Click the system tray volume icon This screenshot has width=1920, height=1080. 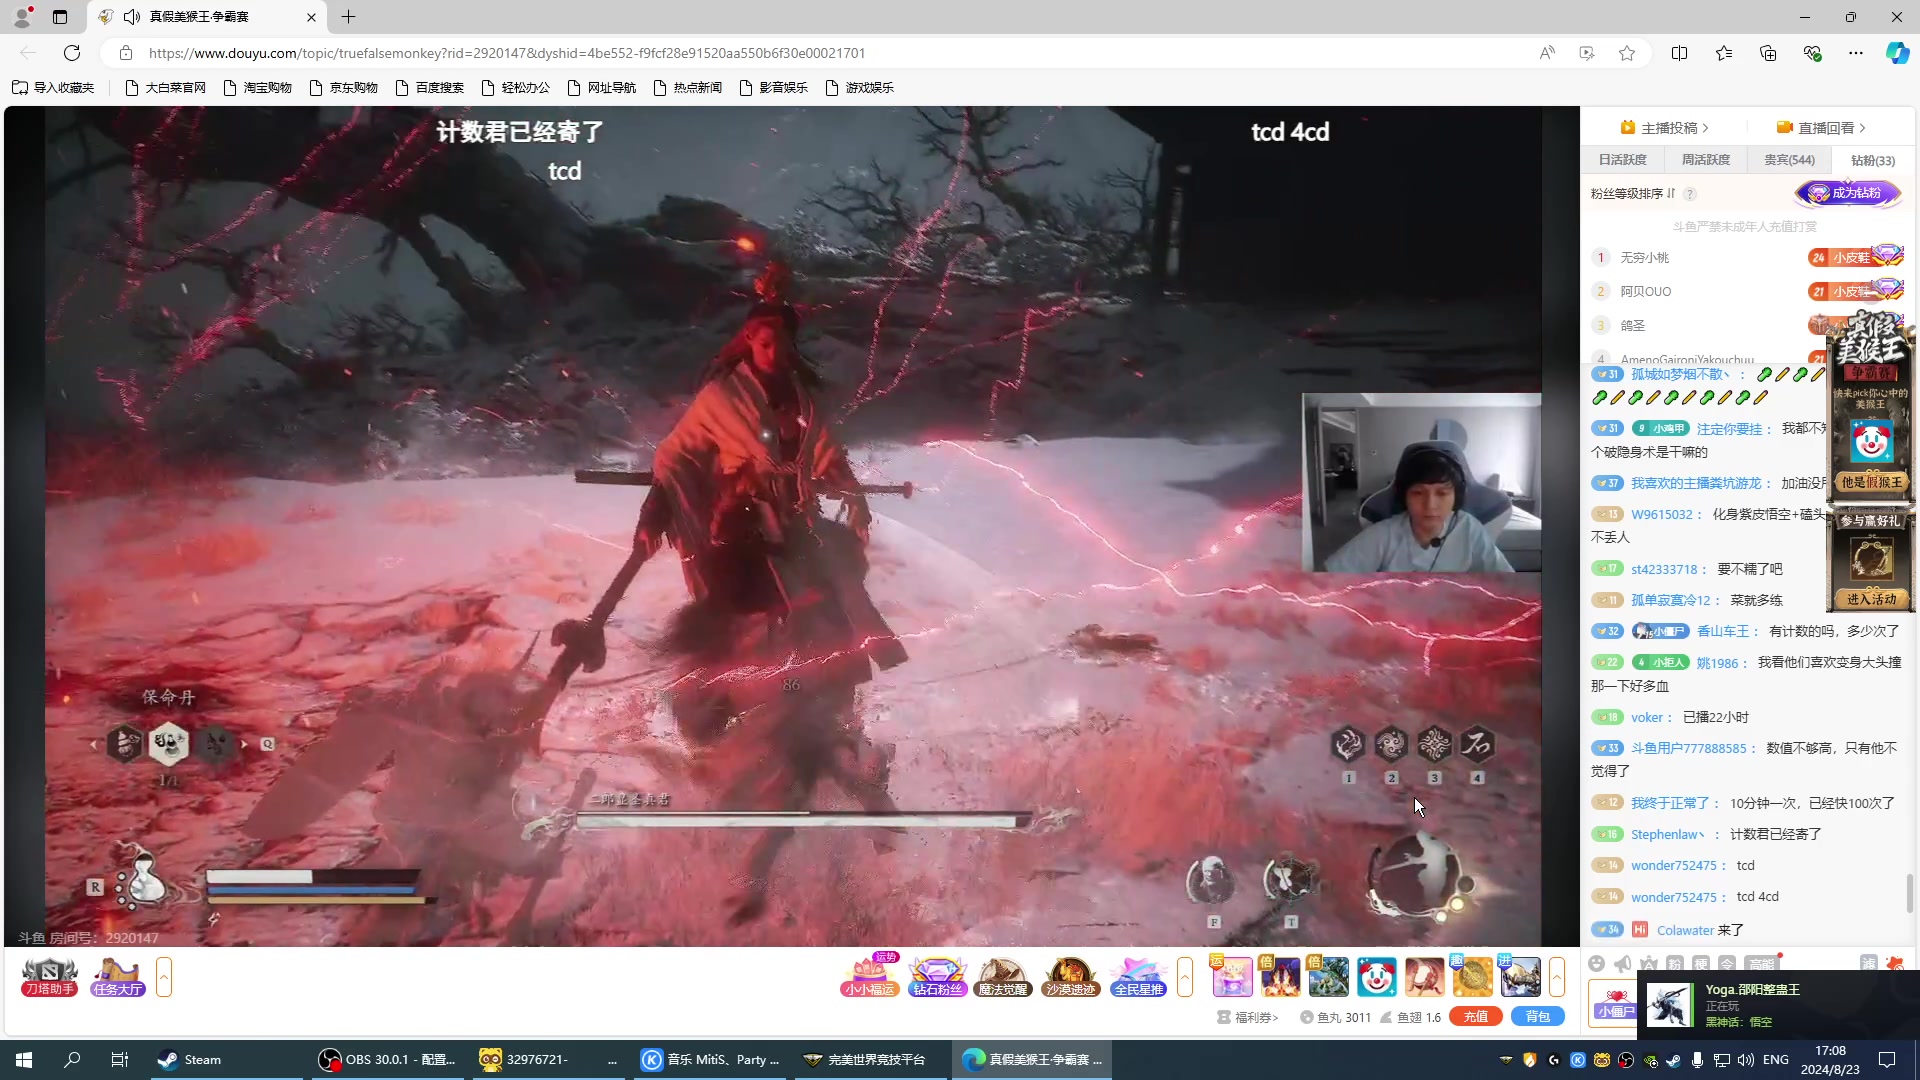coord(1746,1059)
